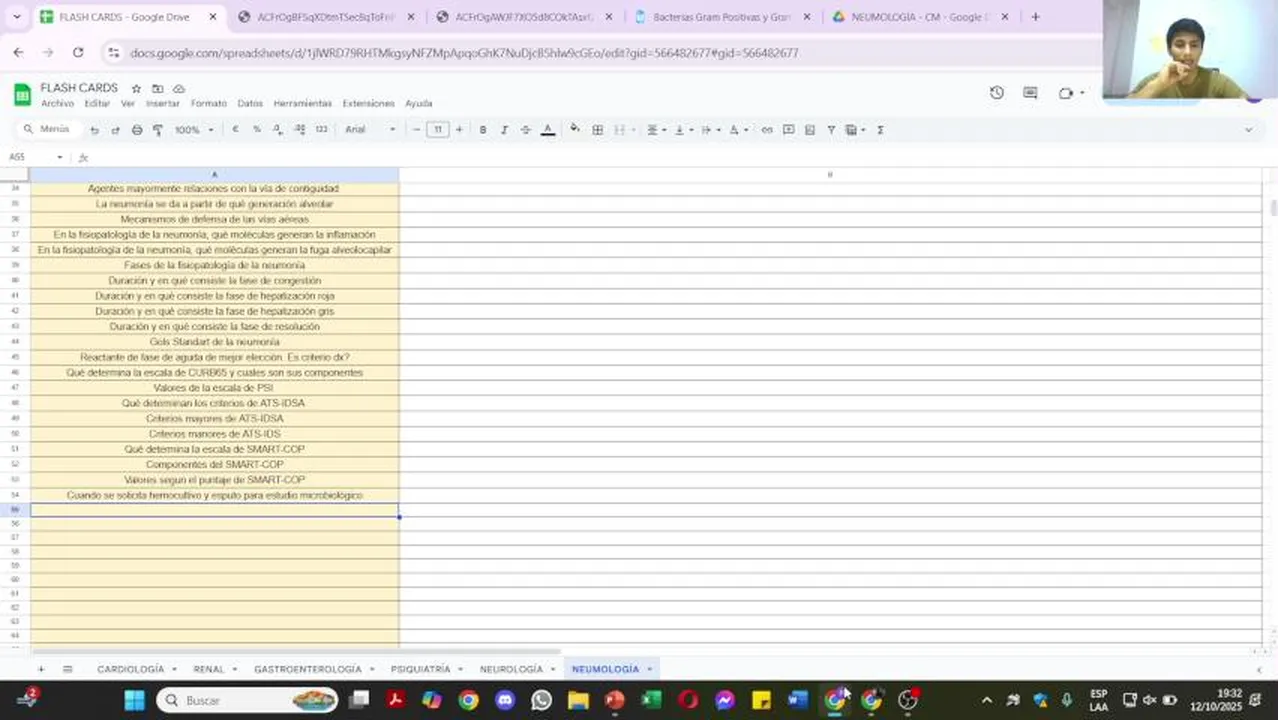Toggle bold formatting
Screen dimensions: 1278x720
click(483, 130)
